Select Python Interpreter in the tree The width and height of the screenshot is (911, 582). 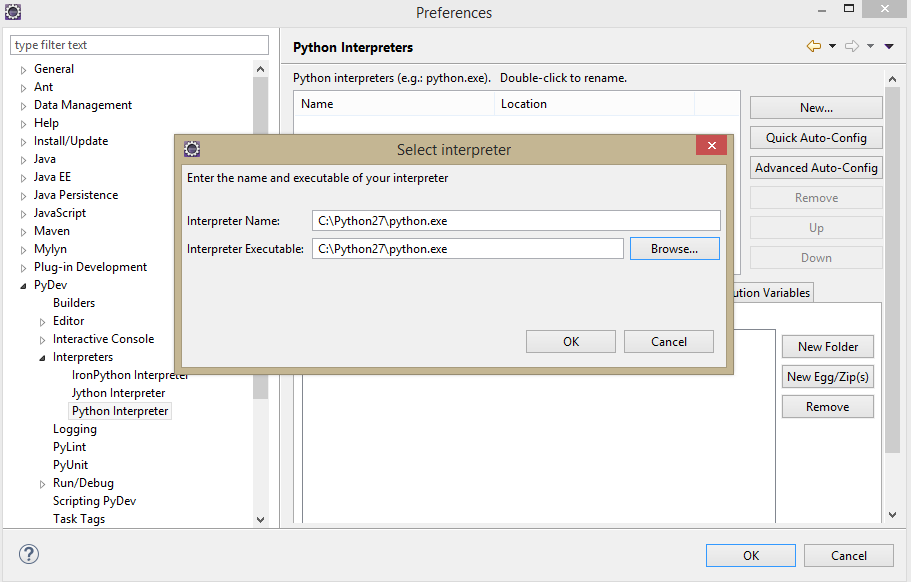[120, 411]
